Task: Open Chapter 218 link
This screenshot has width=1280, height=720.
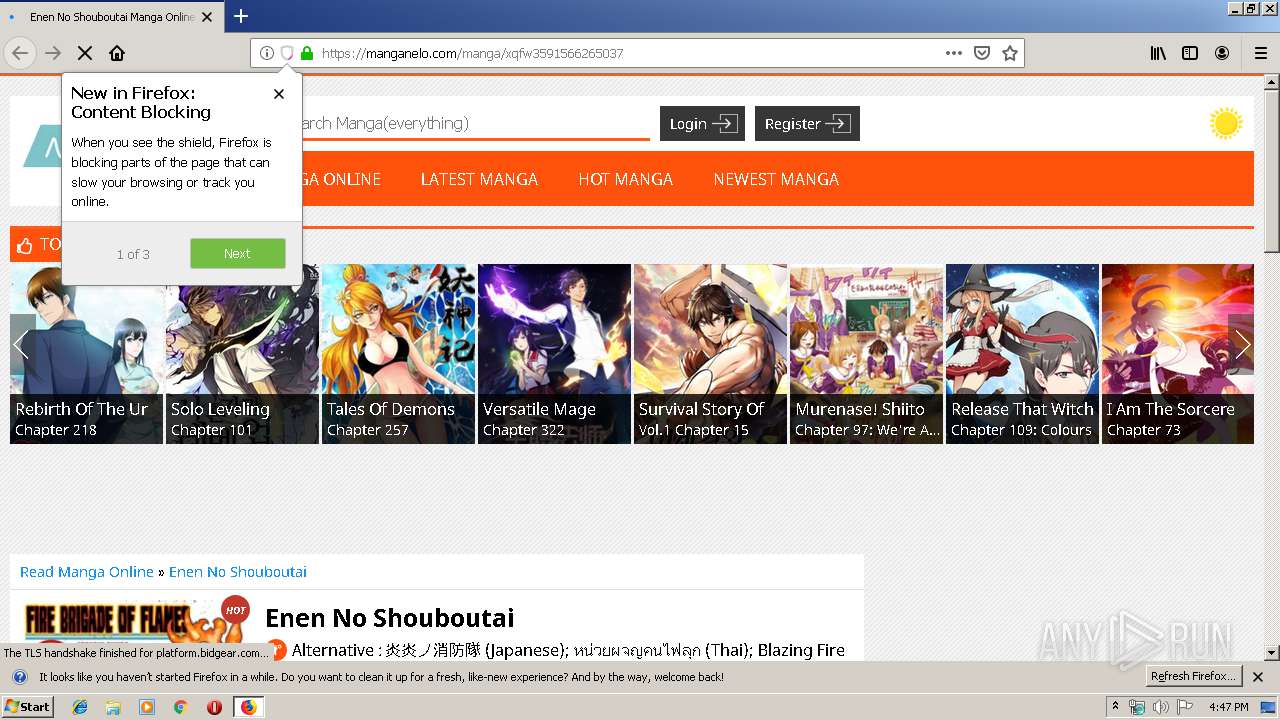Action: 56,430
